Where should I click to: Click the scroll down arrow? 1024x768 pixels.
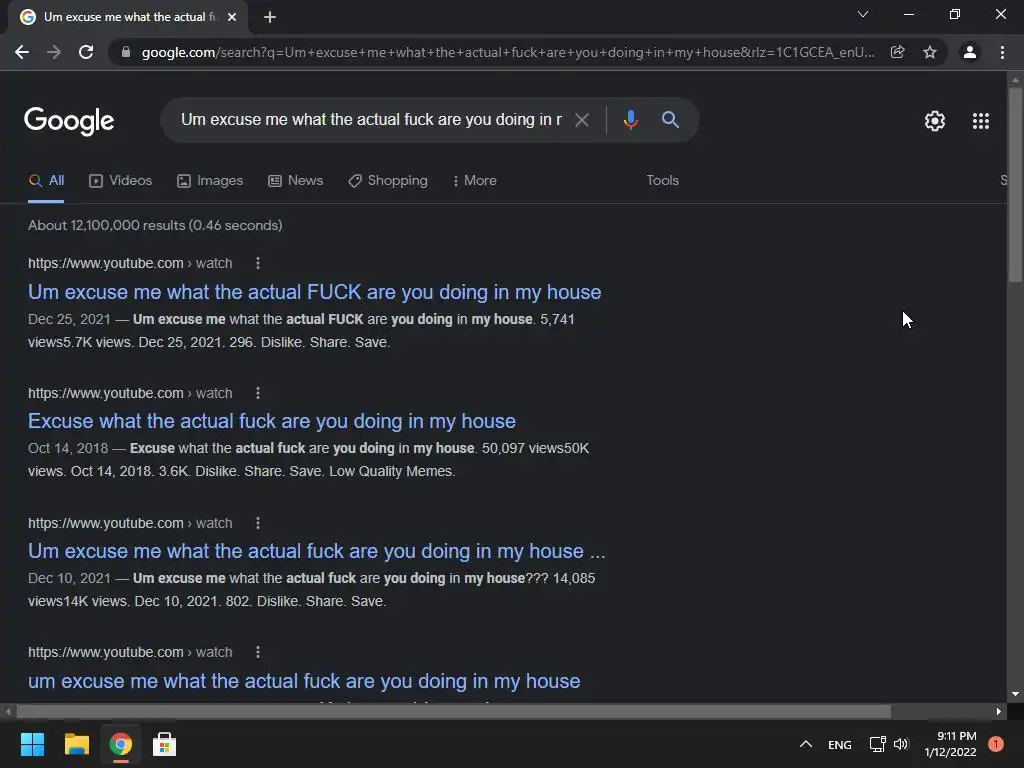[1015, 694]
